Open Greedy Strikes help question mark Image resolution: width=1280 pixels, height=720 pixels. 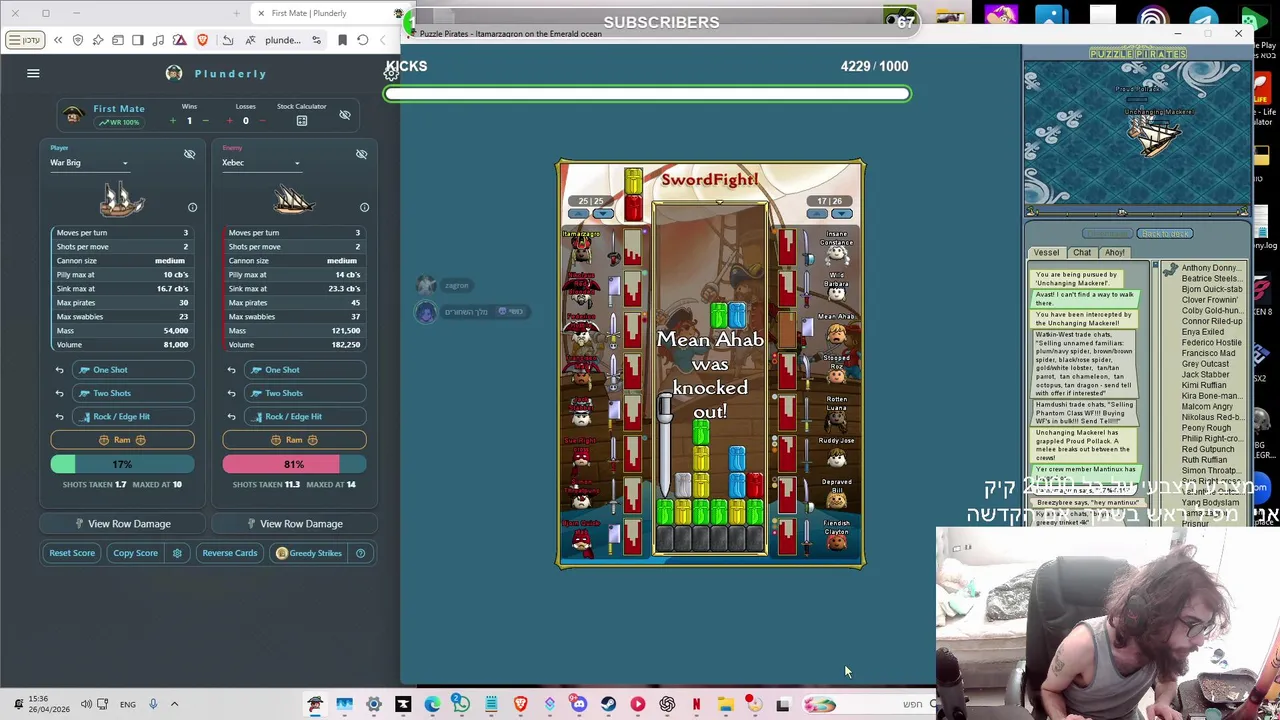click(360, 553)
